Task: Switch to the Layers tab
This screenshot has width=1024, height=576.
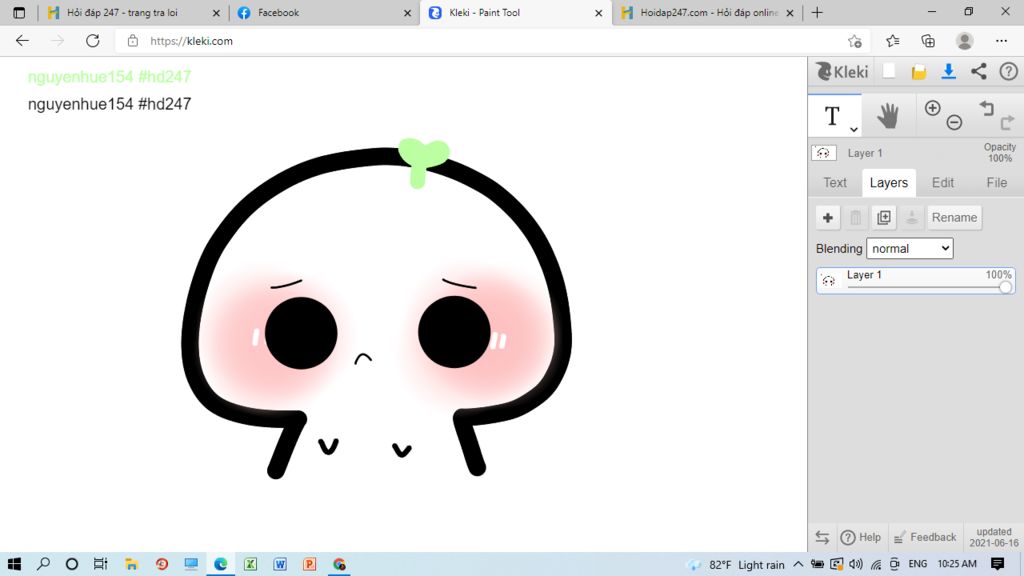Action: [x=889, y=183]
